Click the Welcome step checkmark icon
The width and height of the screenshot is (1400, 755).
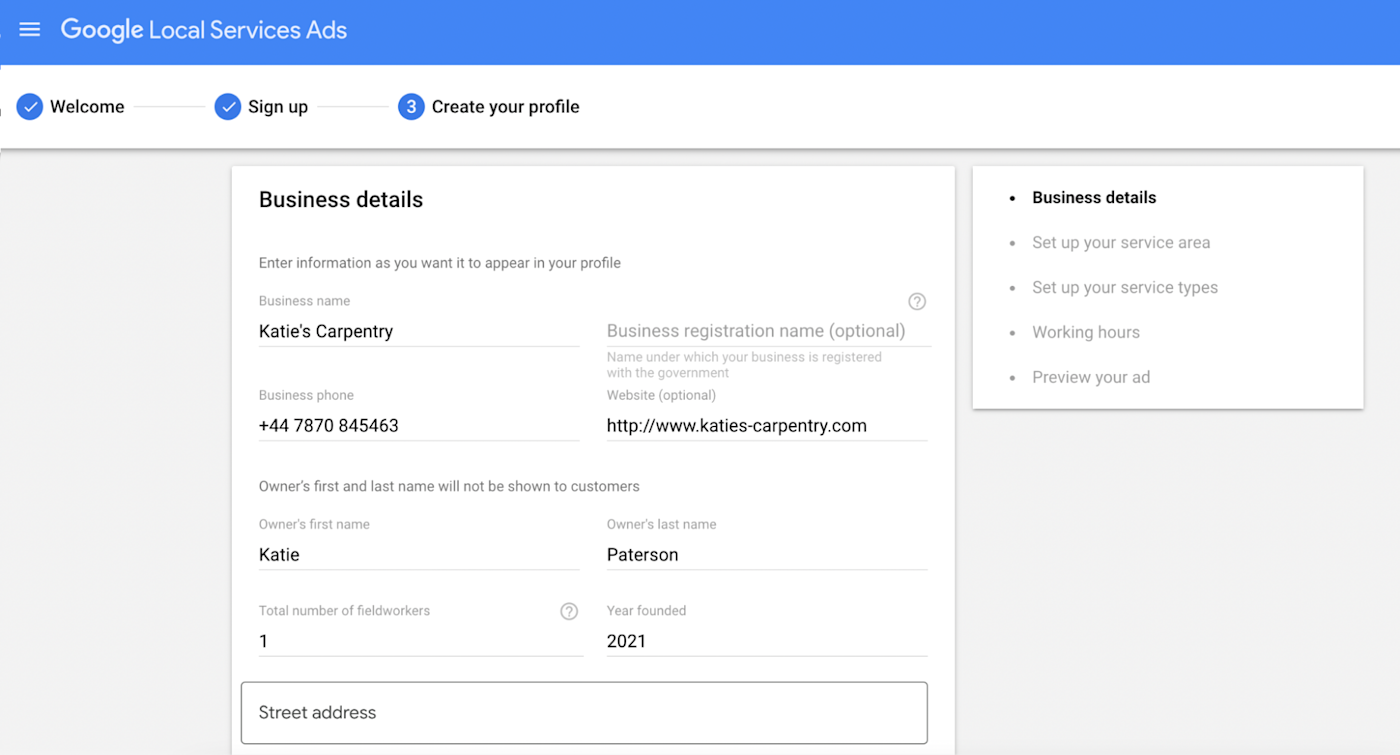click(30, 107)
